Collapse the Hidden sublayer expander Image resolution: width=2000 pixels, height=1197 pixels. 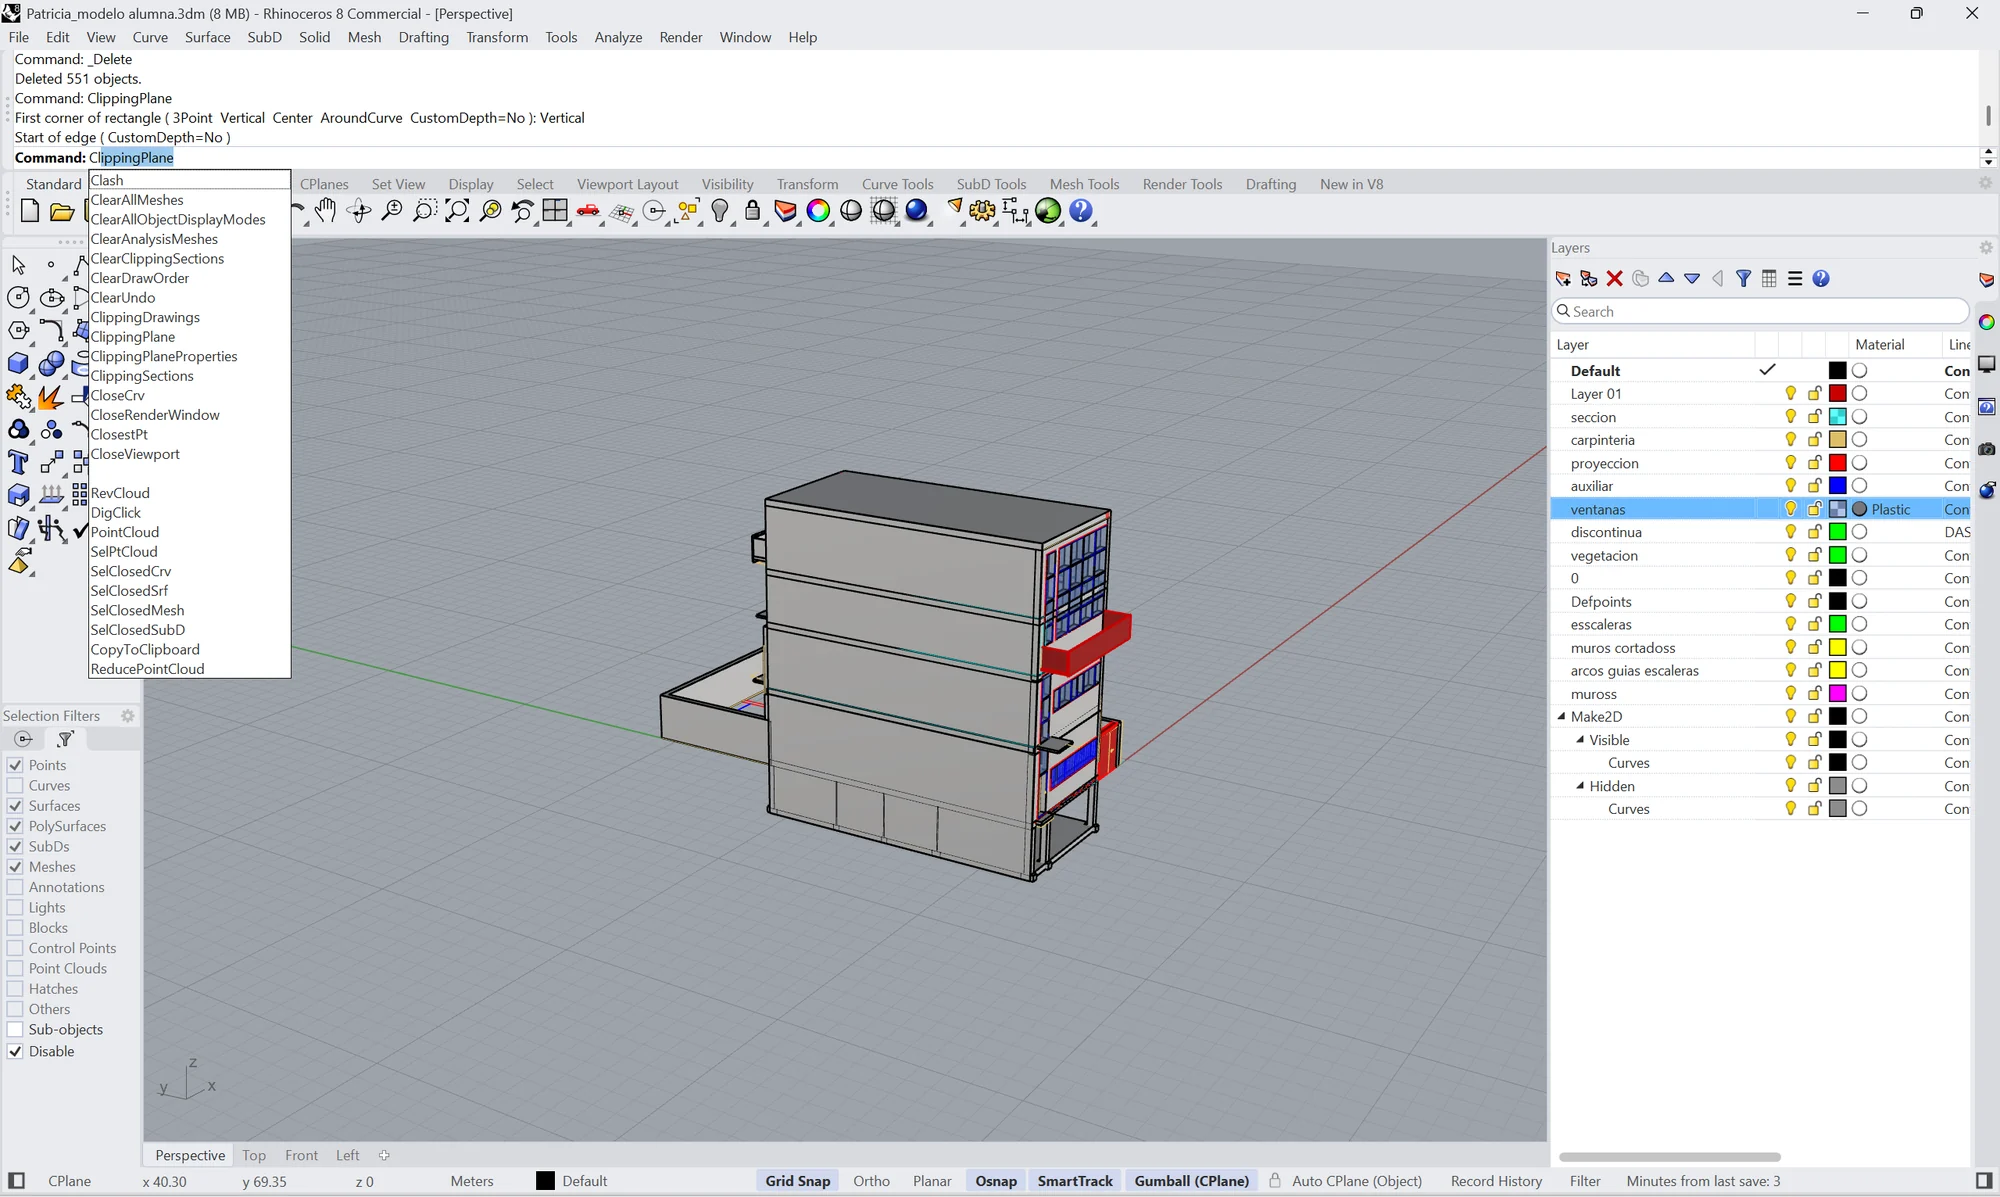1581,786
